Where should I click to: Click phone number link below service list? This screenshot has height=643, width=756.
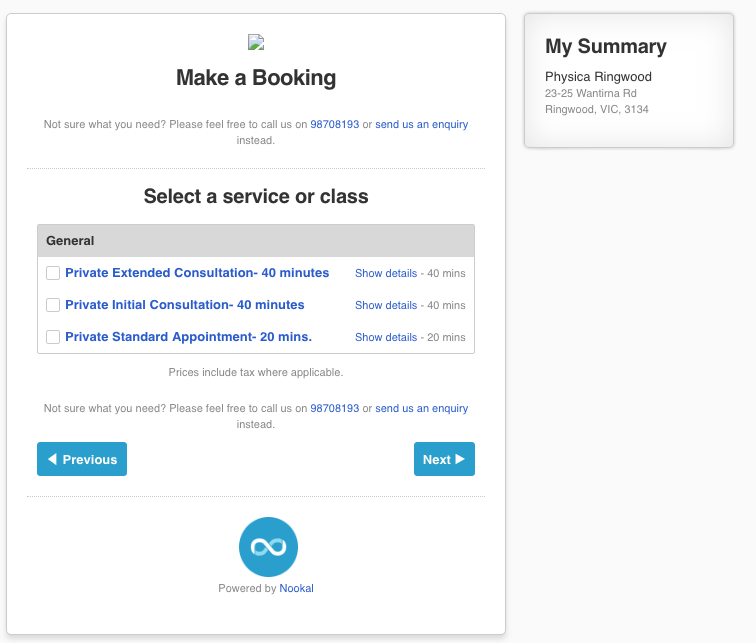[x=334, y=408]
